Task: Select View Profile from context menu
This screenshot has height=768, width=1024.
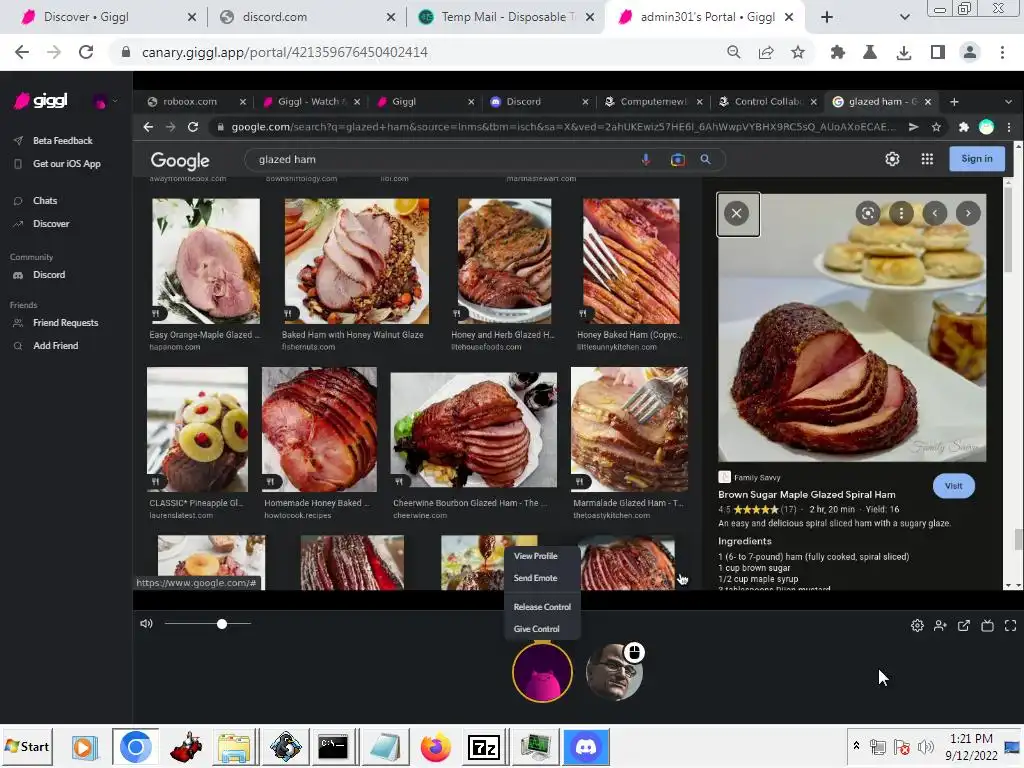Action: [536, 556]
